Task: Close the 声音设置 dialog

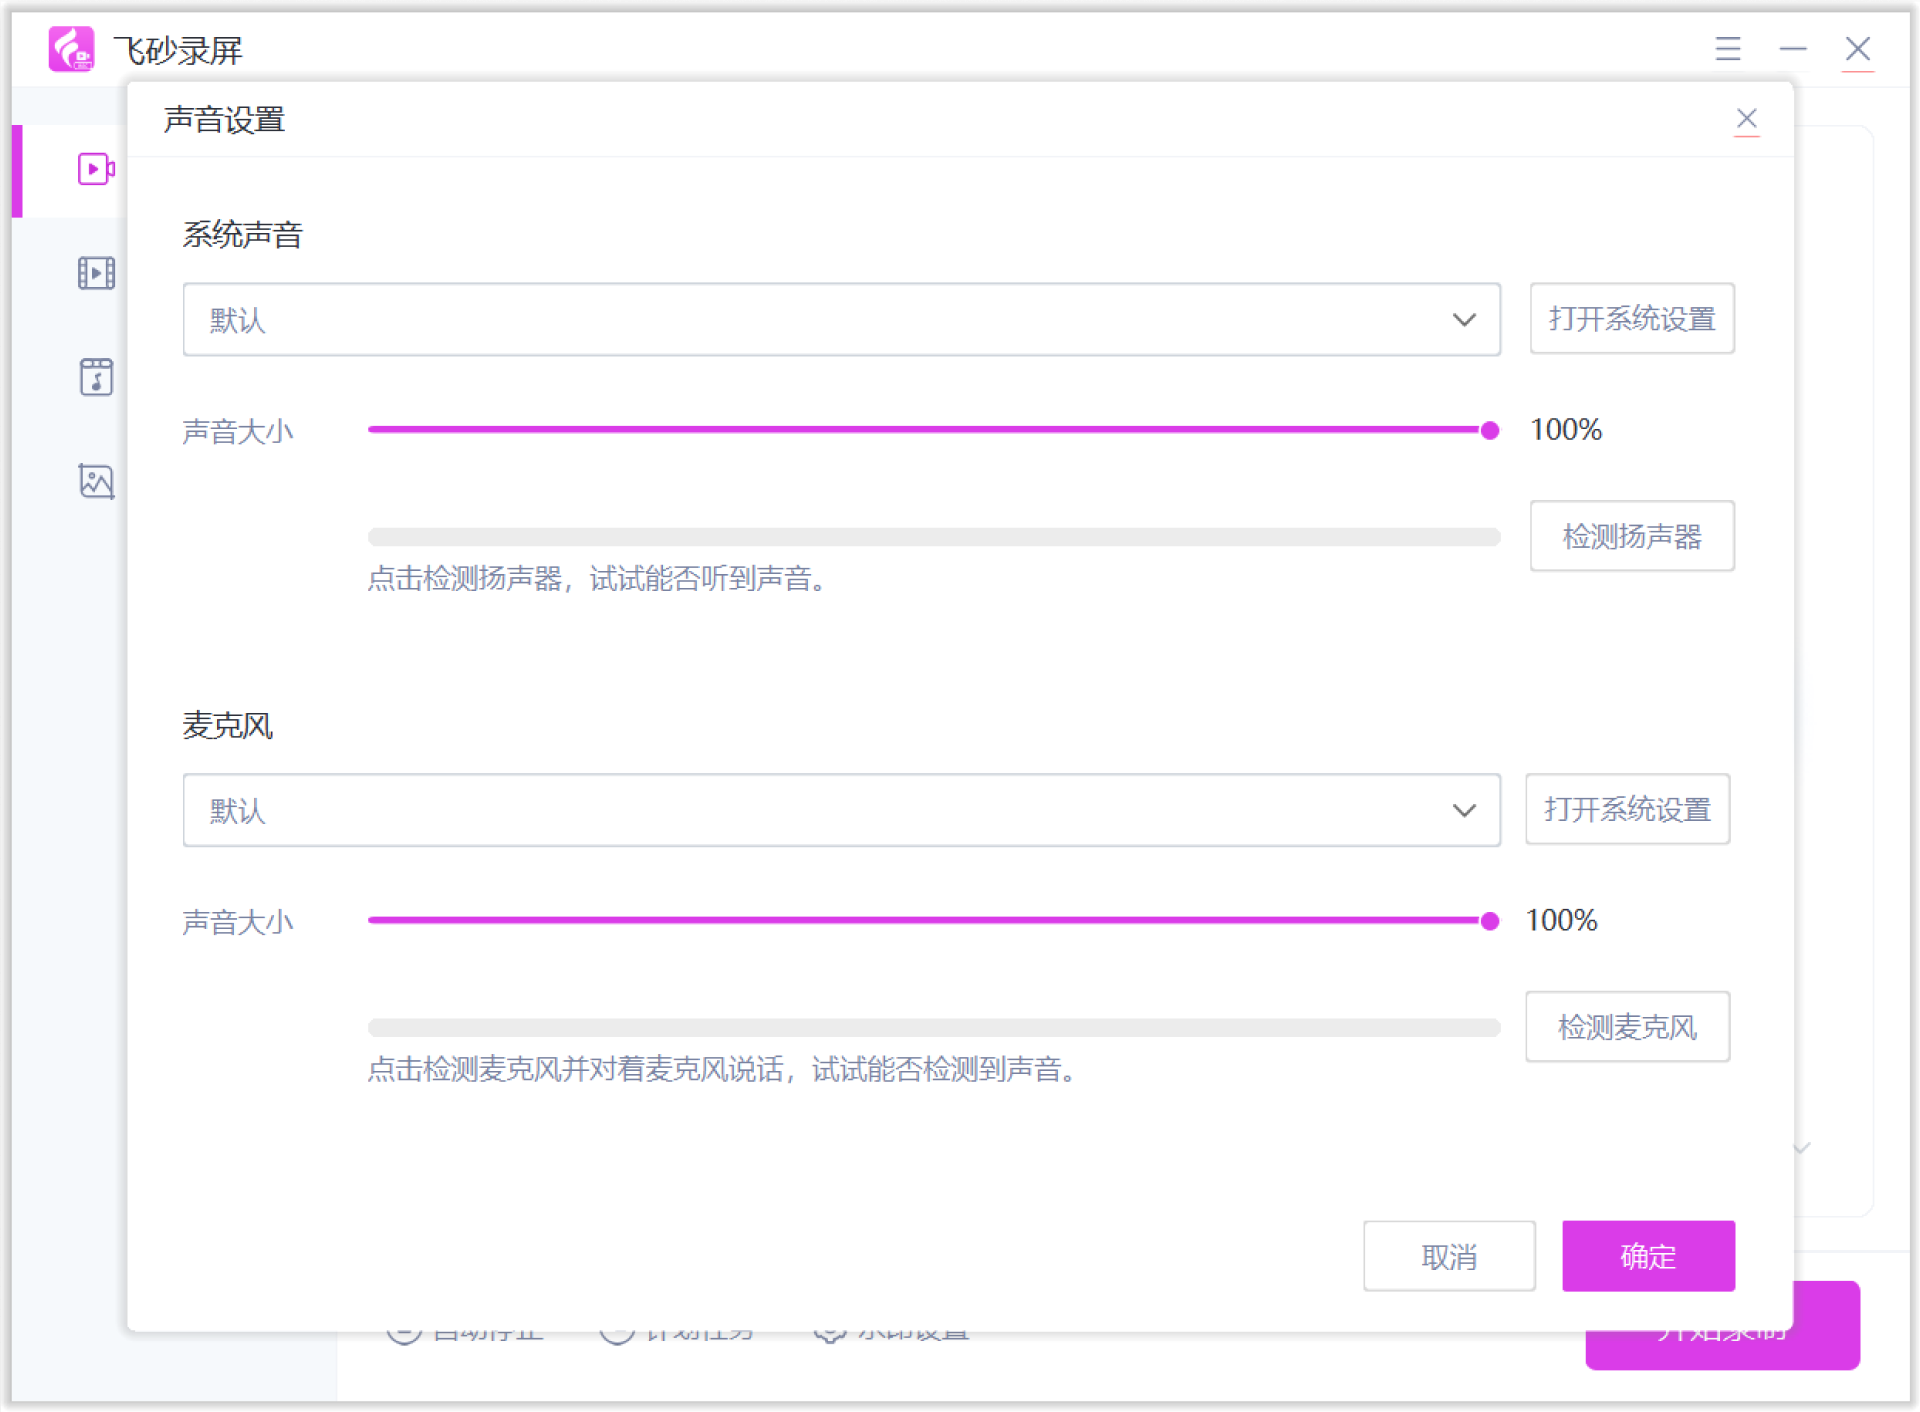Action: 1746,119
